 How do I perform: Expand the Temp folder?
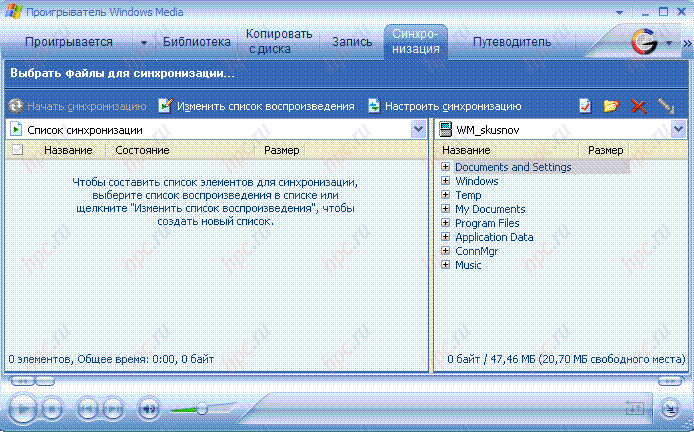click(x=446, y=195)
